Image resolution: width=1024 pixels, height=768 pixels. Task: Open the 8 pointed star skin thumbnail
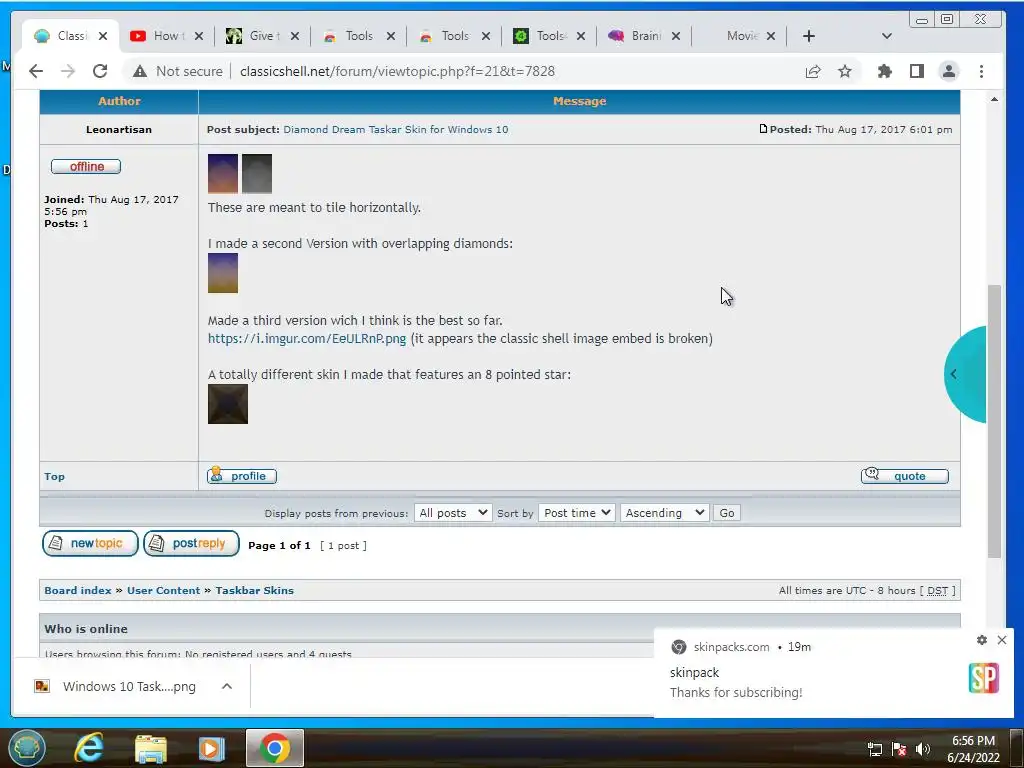(x=228, y=404)
